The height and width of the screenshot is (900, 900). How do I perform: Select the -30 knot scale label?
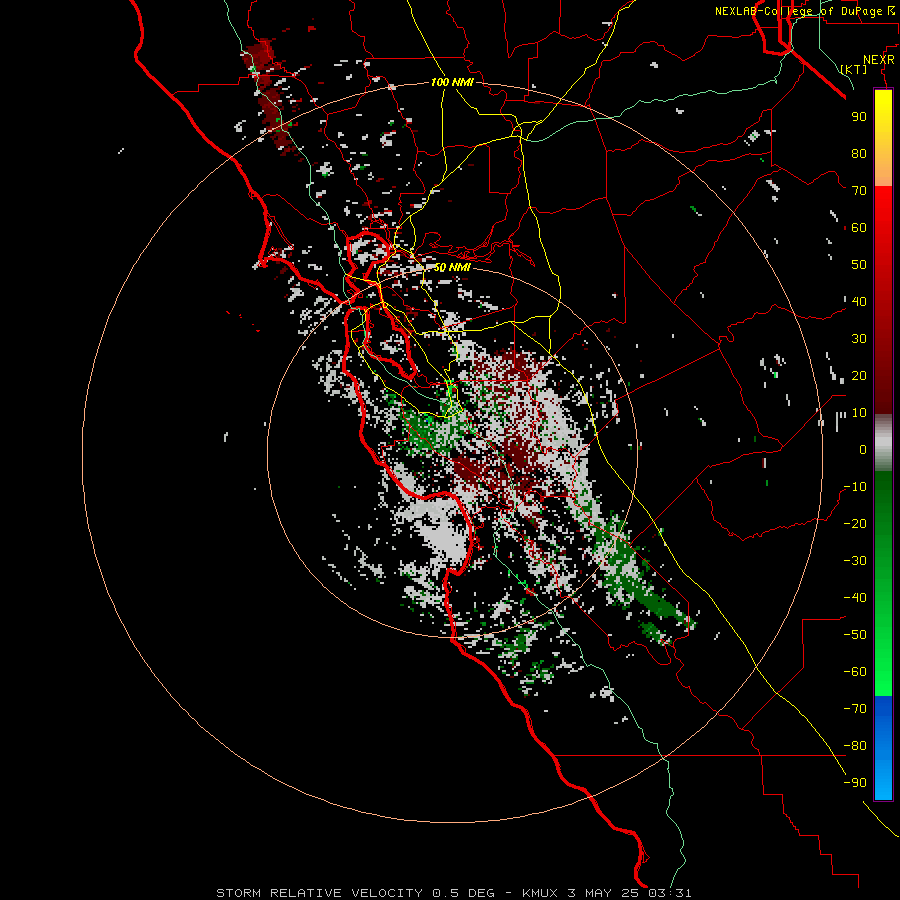(x=855, y=561)
